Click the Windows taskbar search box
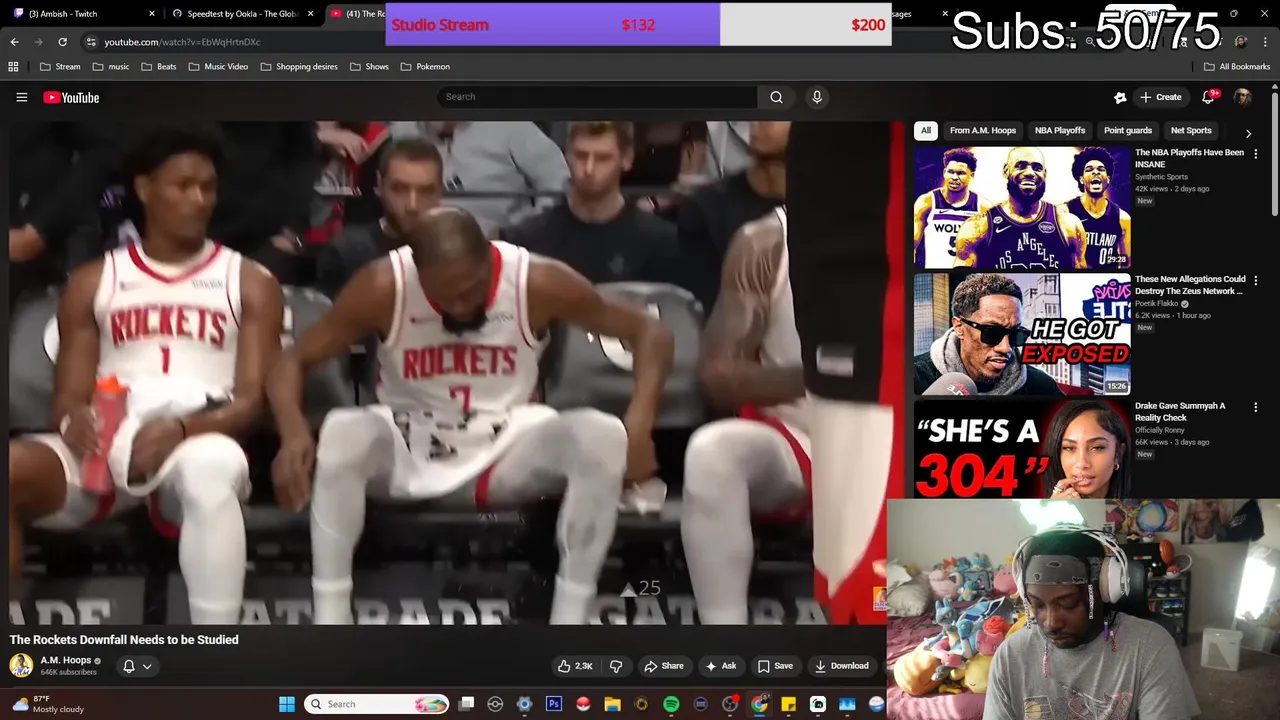This screenshot has height=720, width=1280. pyautogui.click(x=377, y=704)
